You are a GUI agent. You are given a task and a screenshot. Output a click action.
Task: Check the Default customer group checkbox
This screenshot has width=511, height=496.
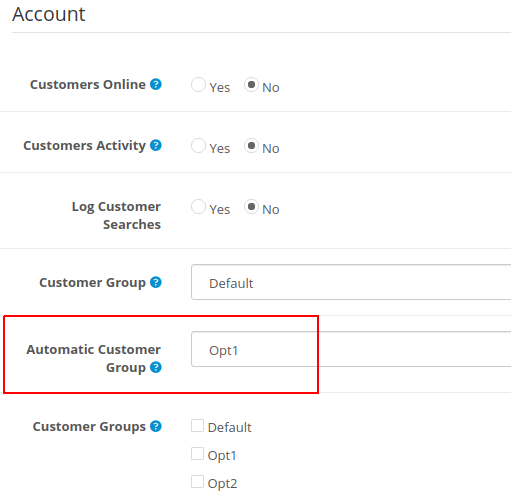(197, 426)
